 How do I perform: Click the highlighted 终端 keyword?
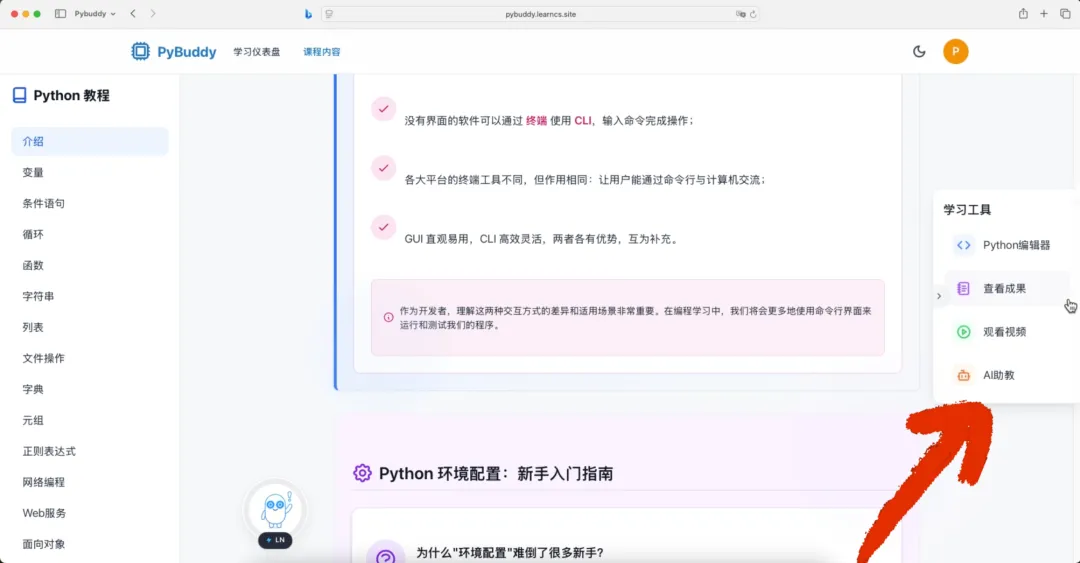tap(537, 121)
